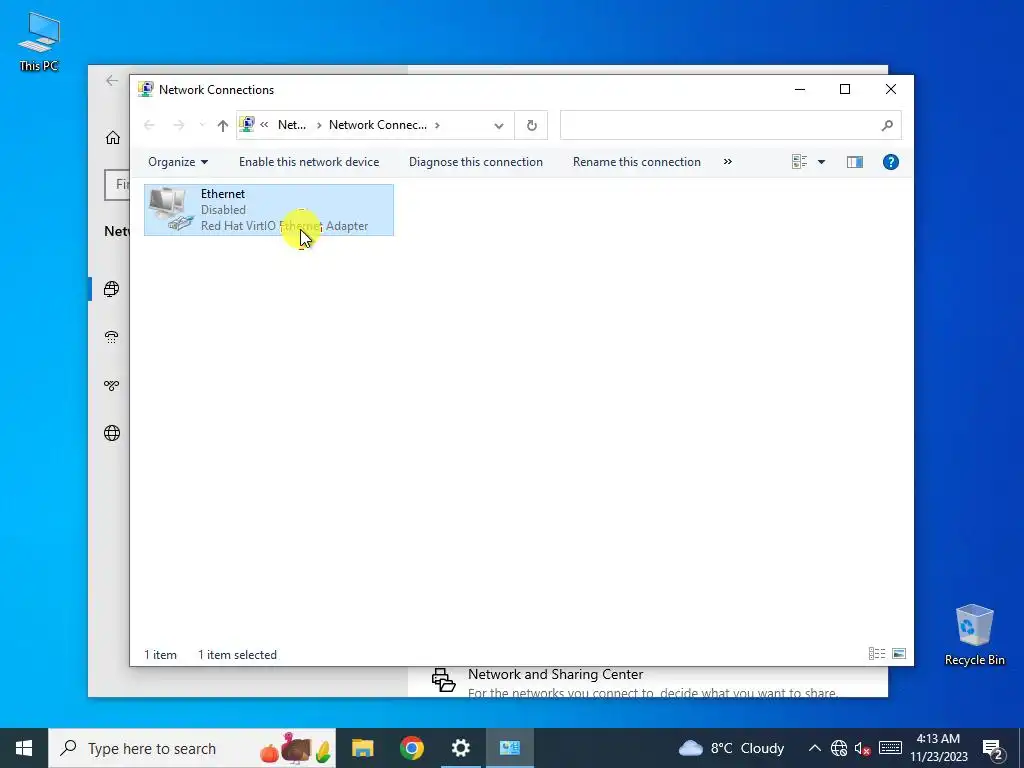Select the Recycle Bin desktop icon
Image resolution: width=1024 pixels, height=768 pixels.
[x=974, y=634]
